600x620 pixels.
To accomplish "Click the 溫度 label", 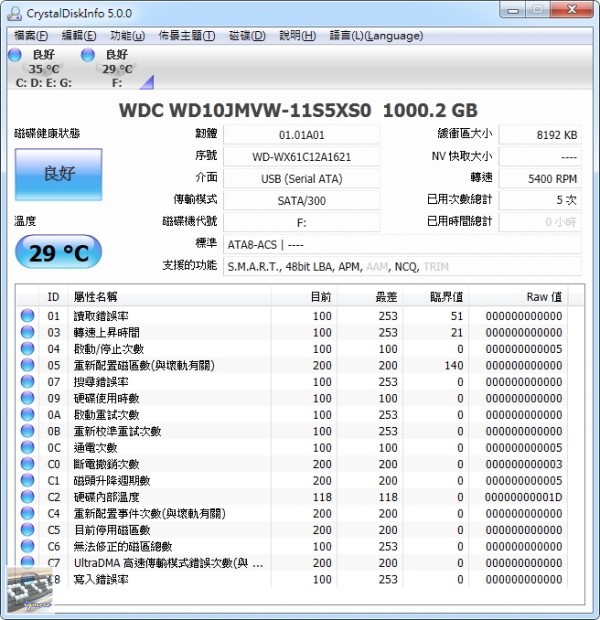I will click(25, 221).
